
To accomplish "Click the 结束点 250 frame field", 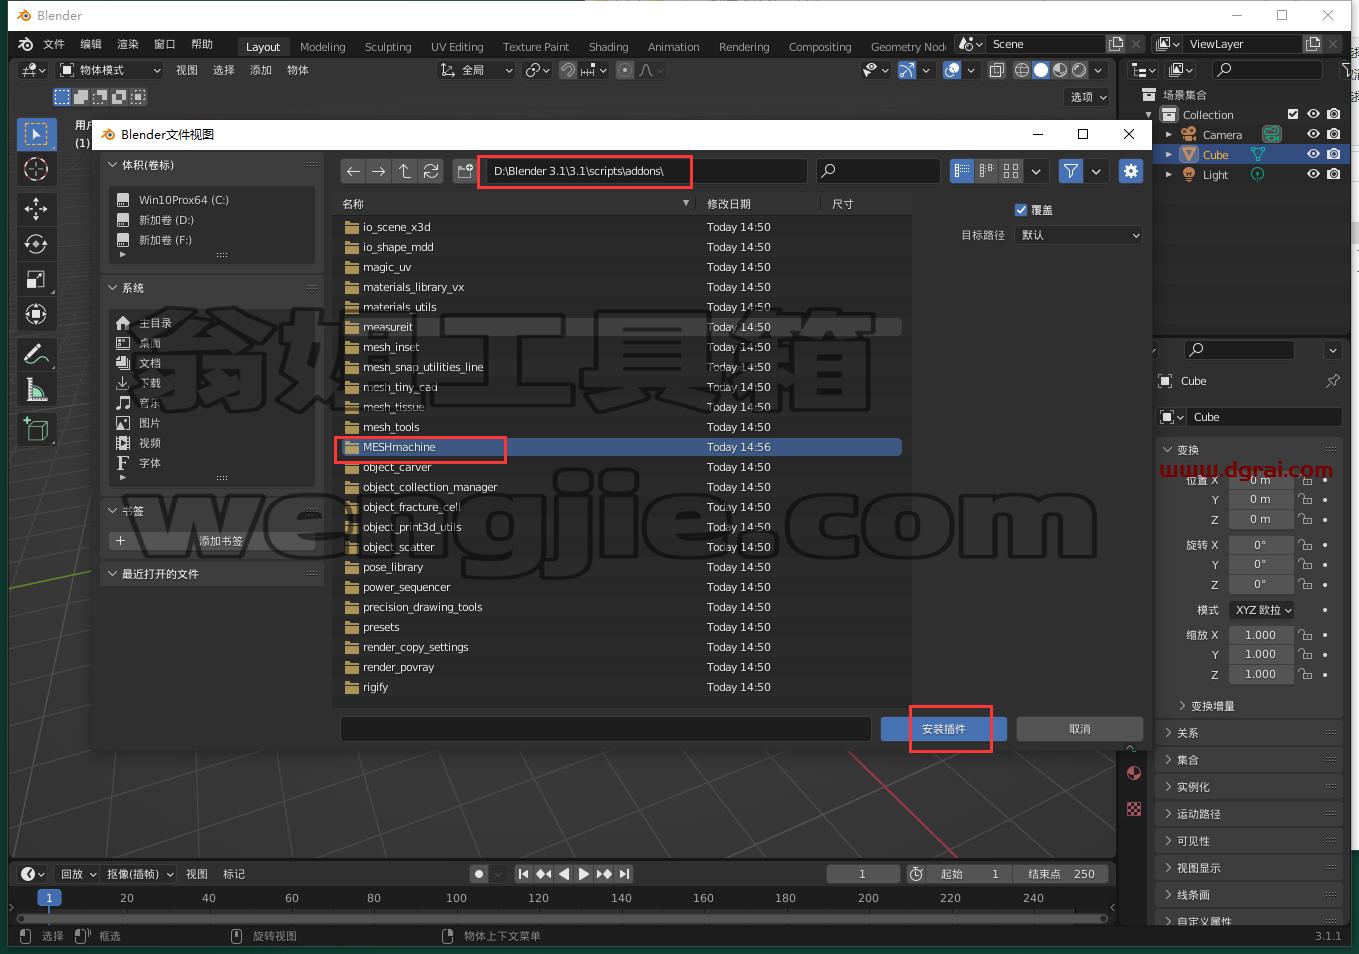I will coord(1060,874).
